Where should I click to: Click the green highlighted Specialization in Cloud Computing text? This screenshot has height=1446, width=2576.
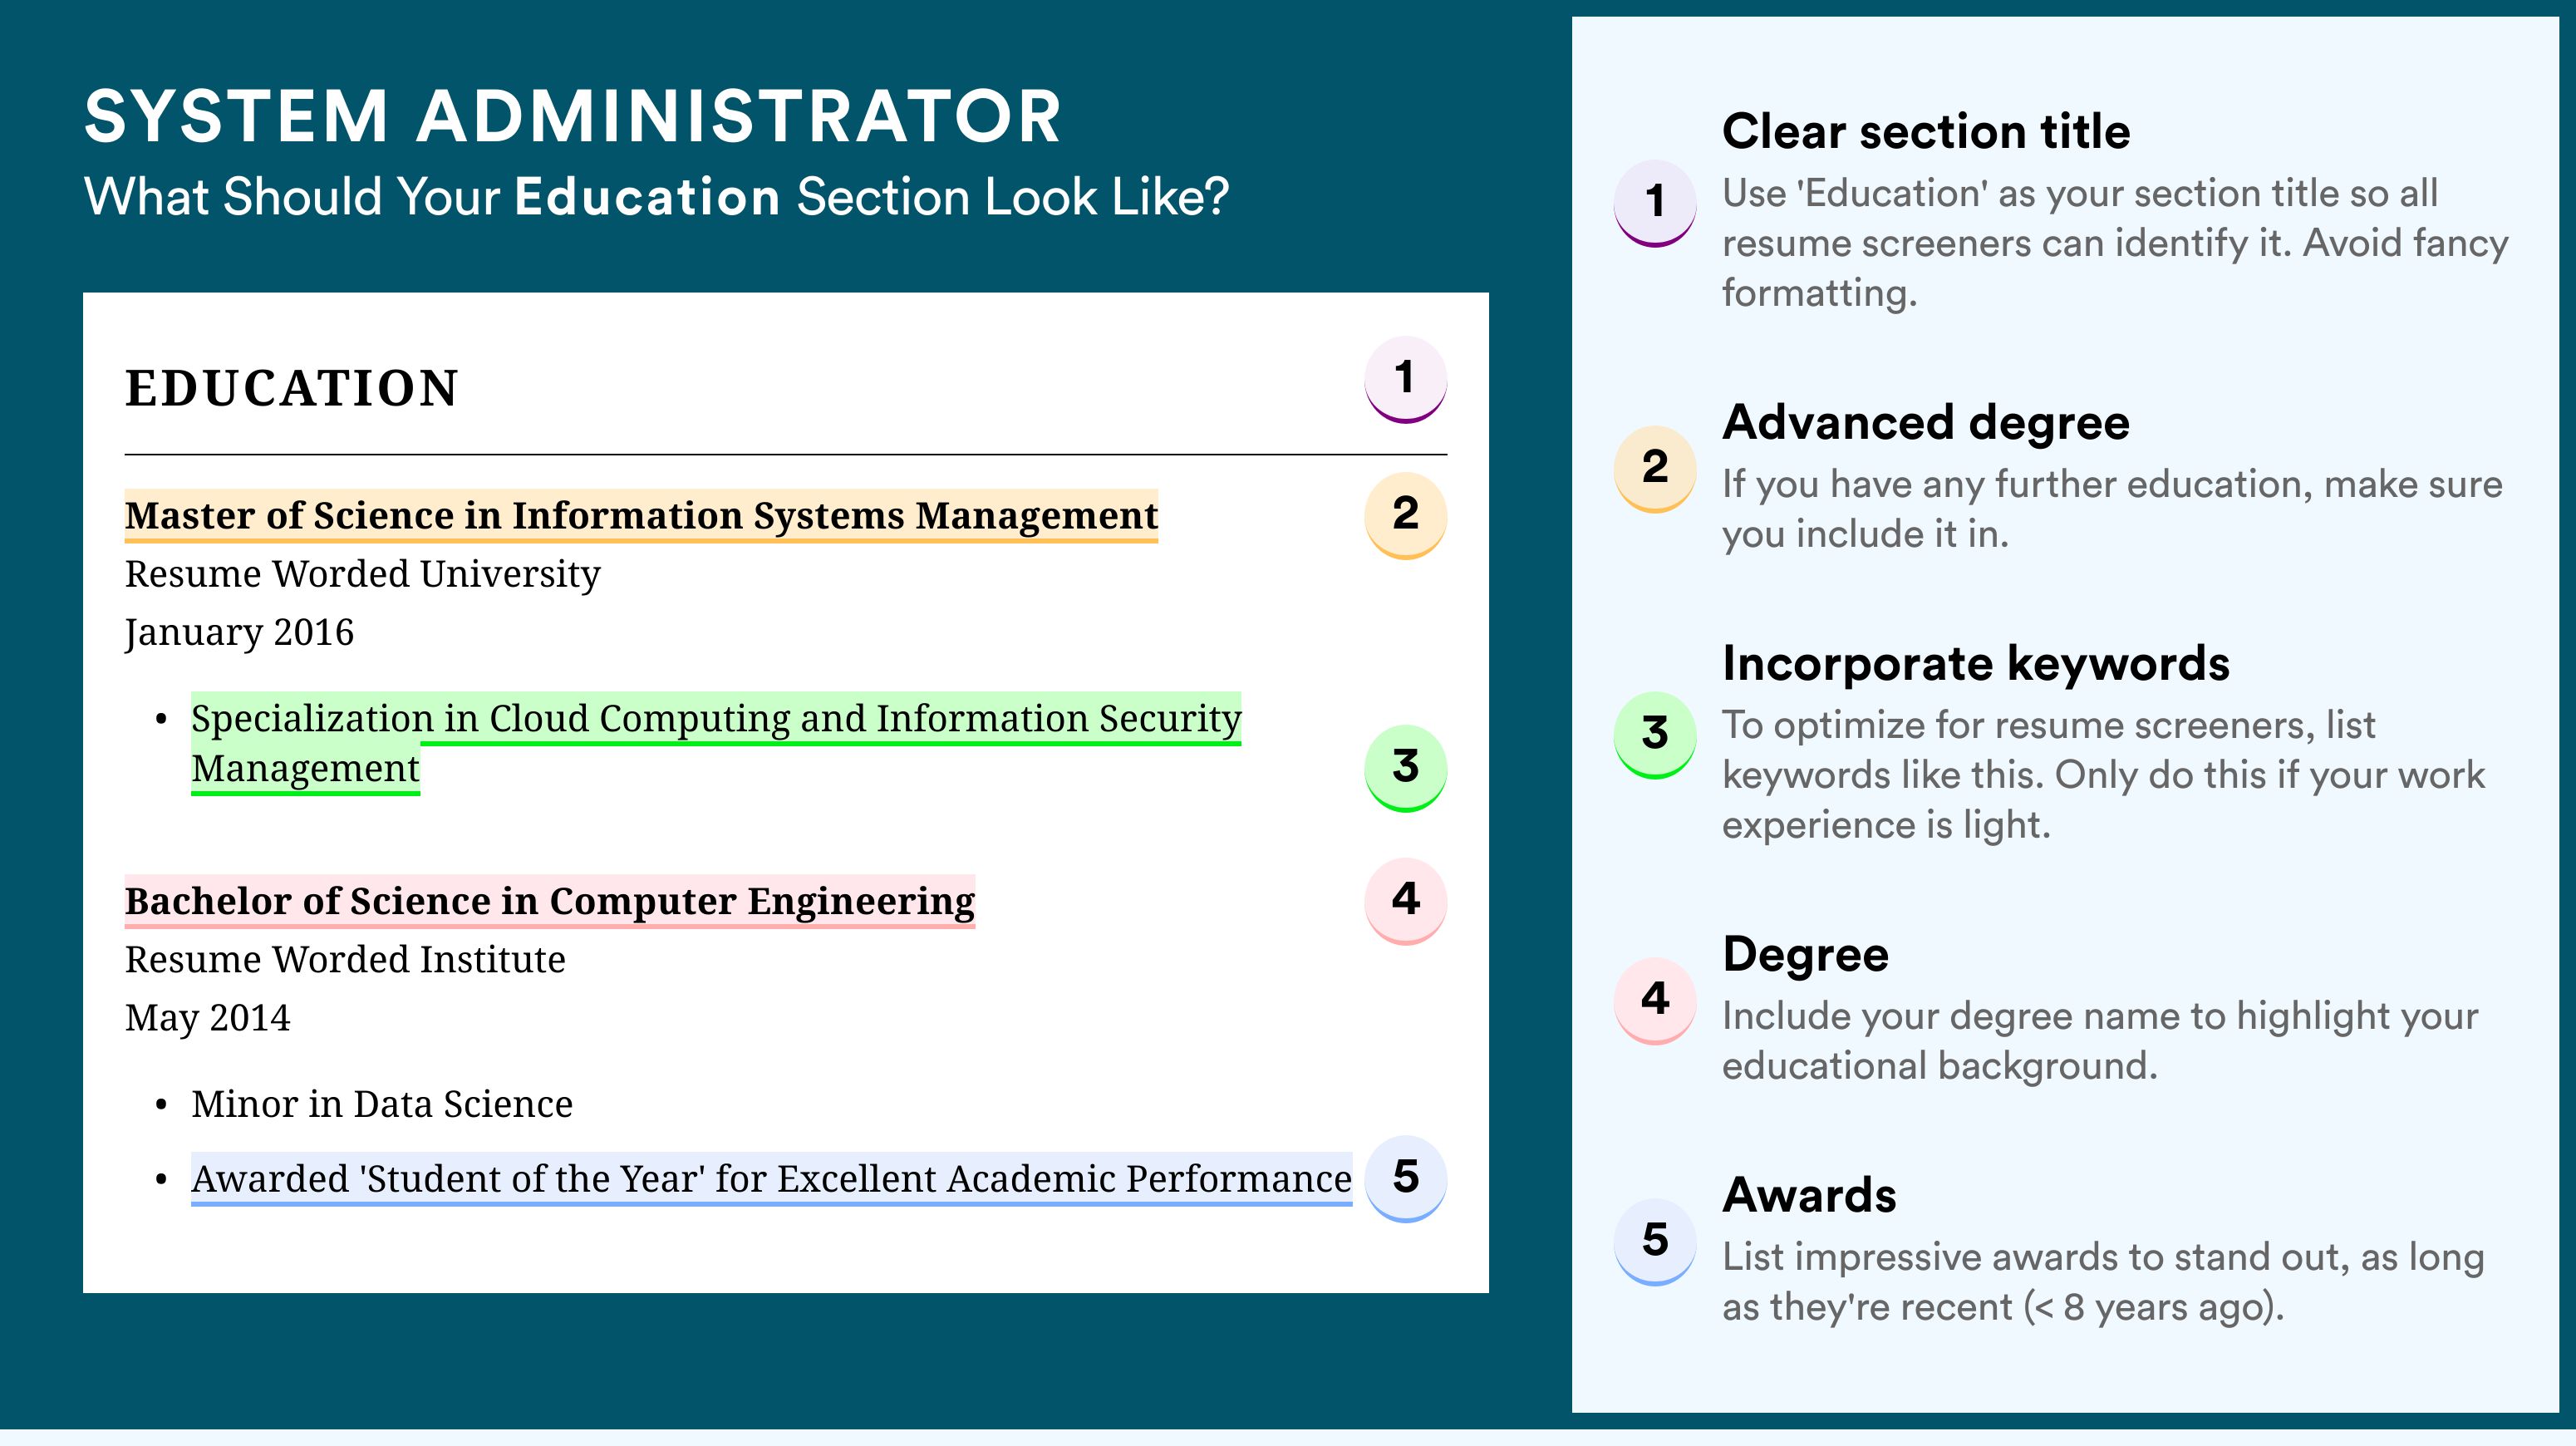716,743
